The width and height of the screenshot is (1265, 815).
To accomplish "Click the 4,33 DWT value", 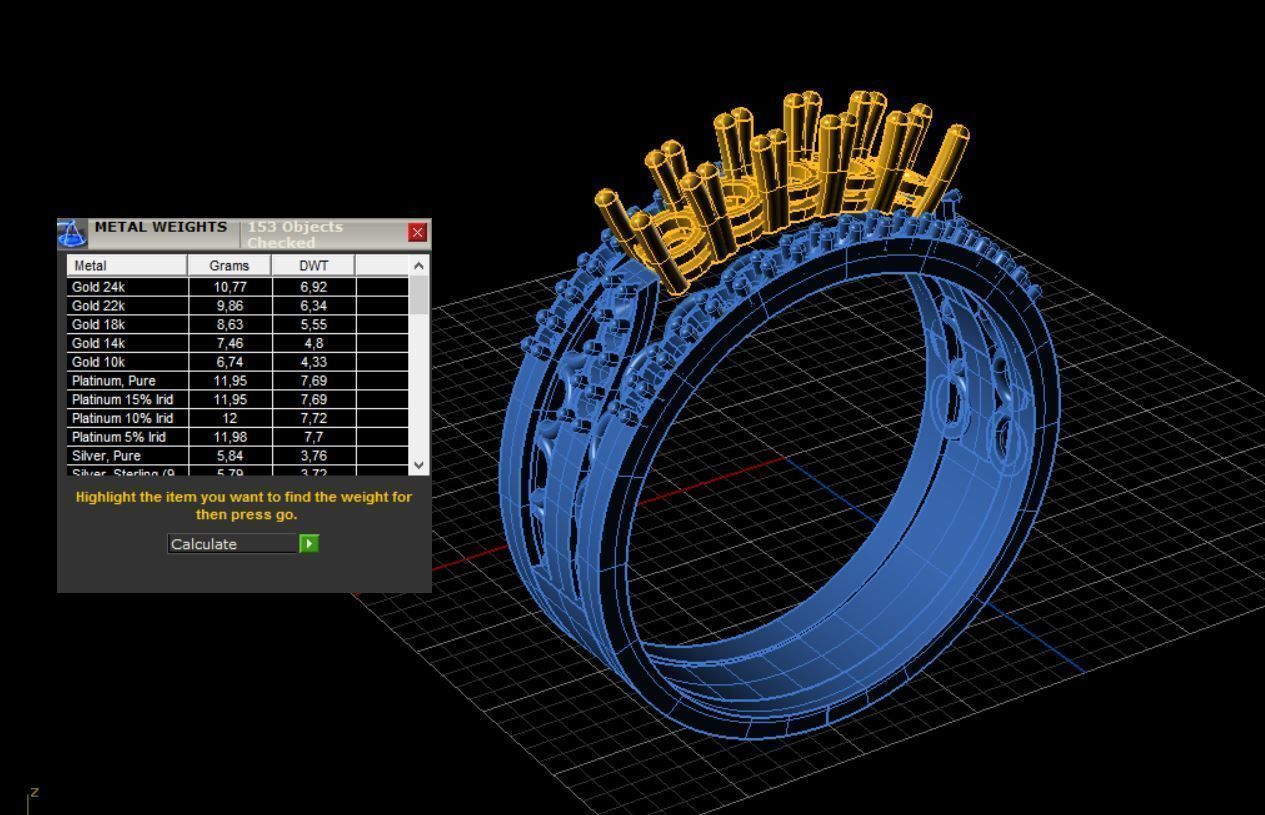I will (x=314, y=362).
